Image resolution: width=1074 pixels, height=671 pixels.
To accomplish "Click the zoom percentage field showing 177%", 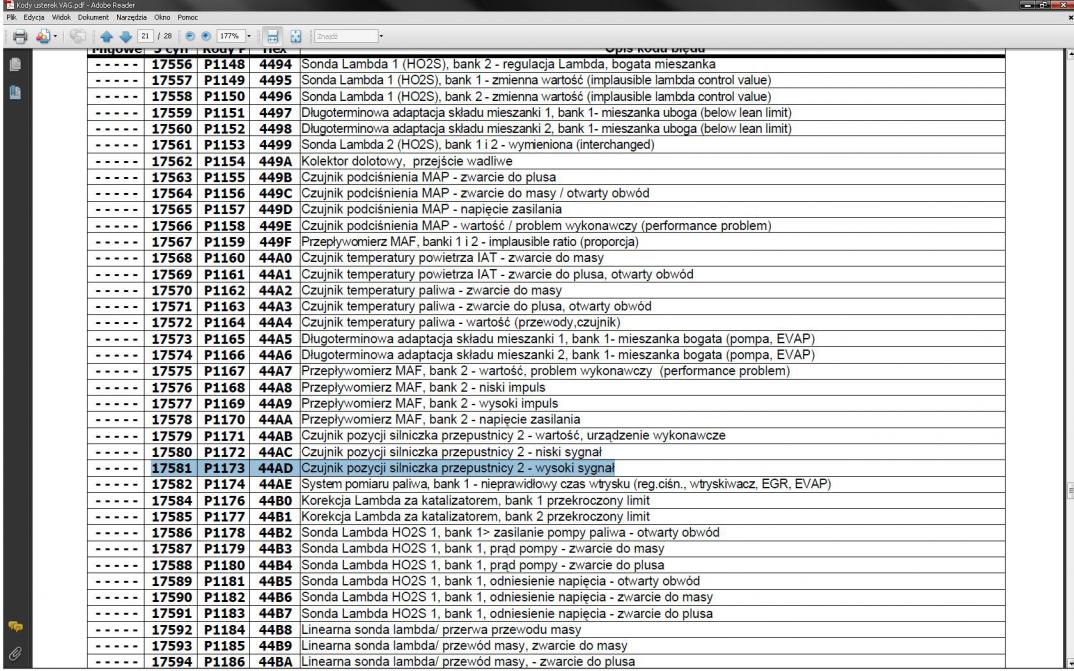I will [x=230, y=36].
